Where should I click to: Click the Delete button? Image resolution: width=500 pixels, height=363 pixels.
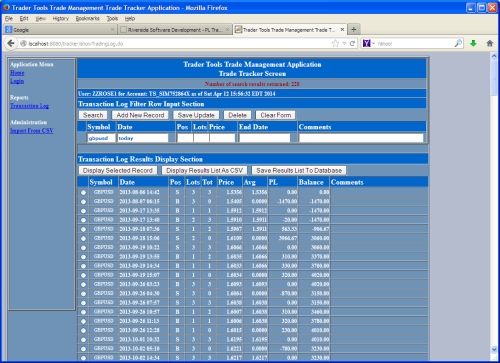point(237,115)
